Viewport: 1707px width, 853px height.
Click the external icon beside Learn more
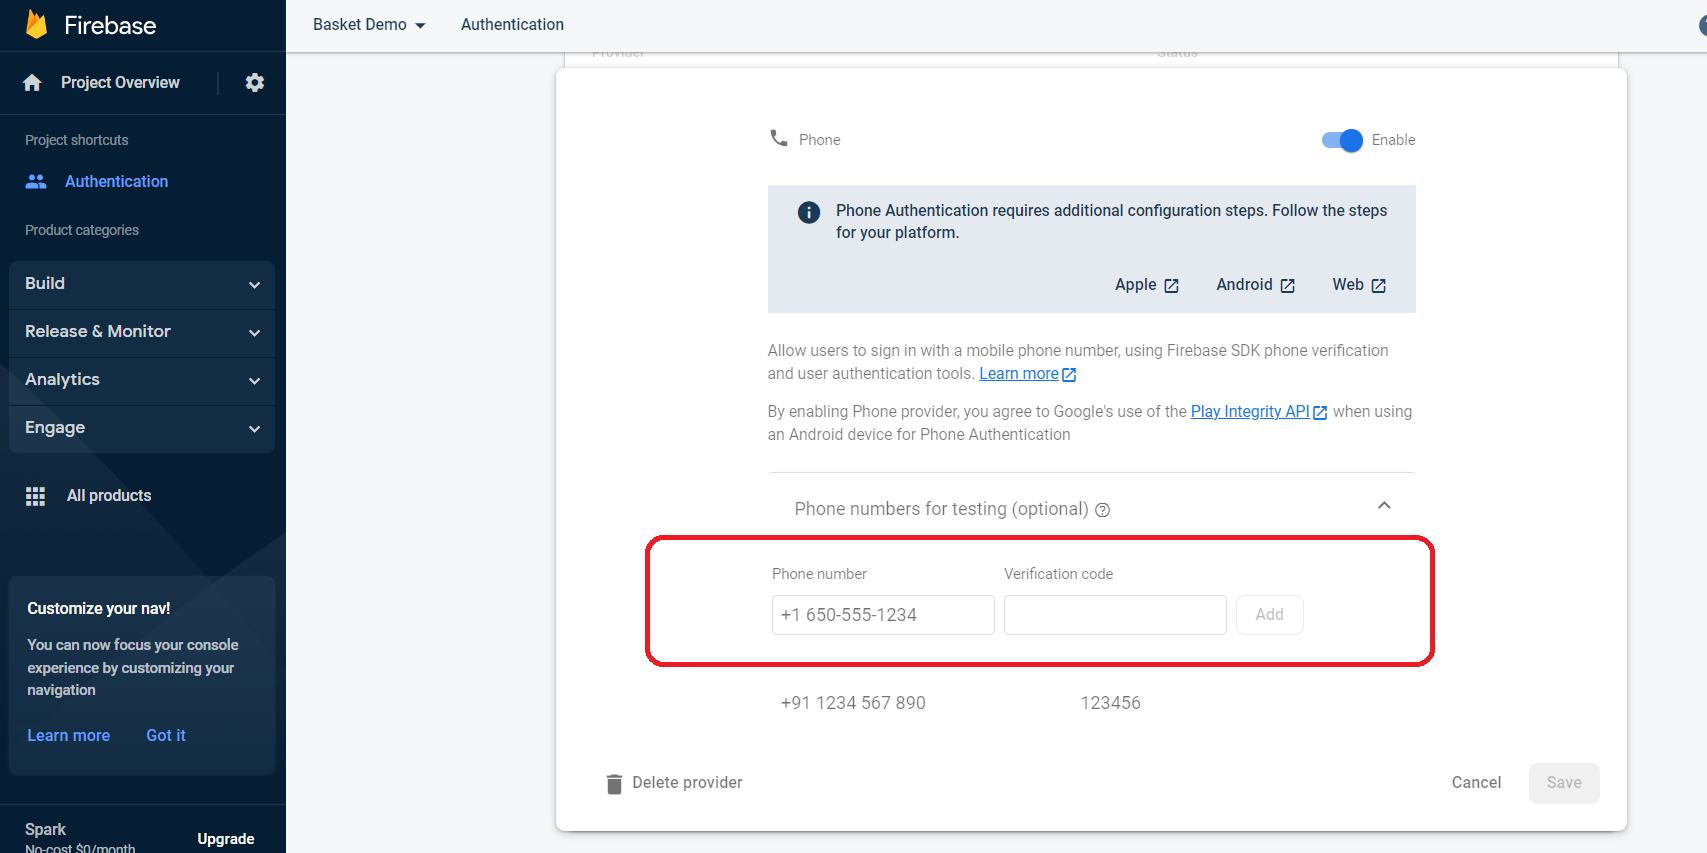coord(1069,375)
